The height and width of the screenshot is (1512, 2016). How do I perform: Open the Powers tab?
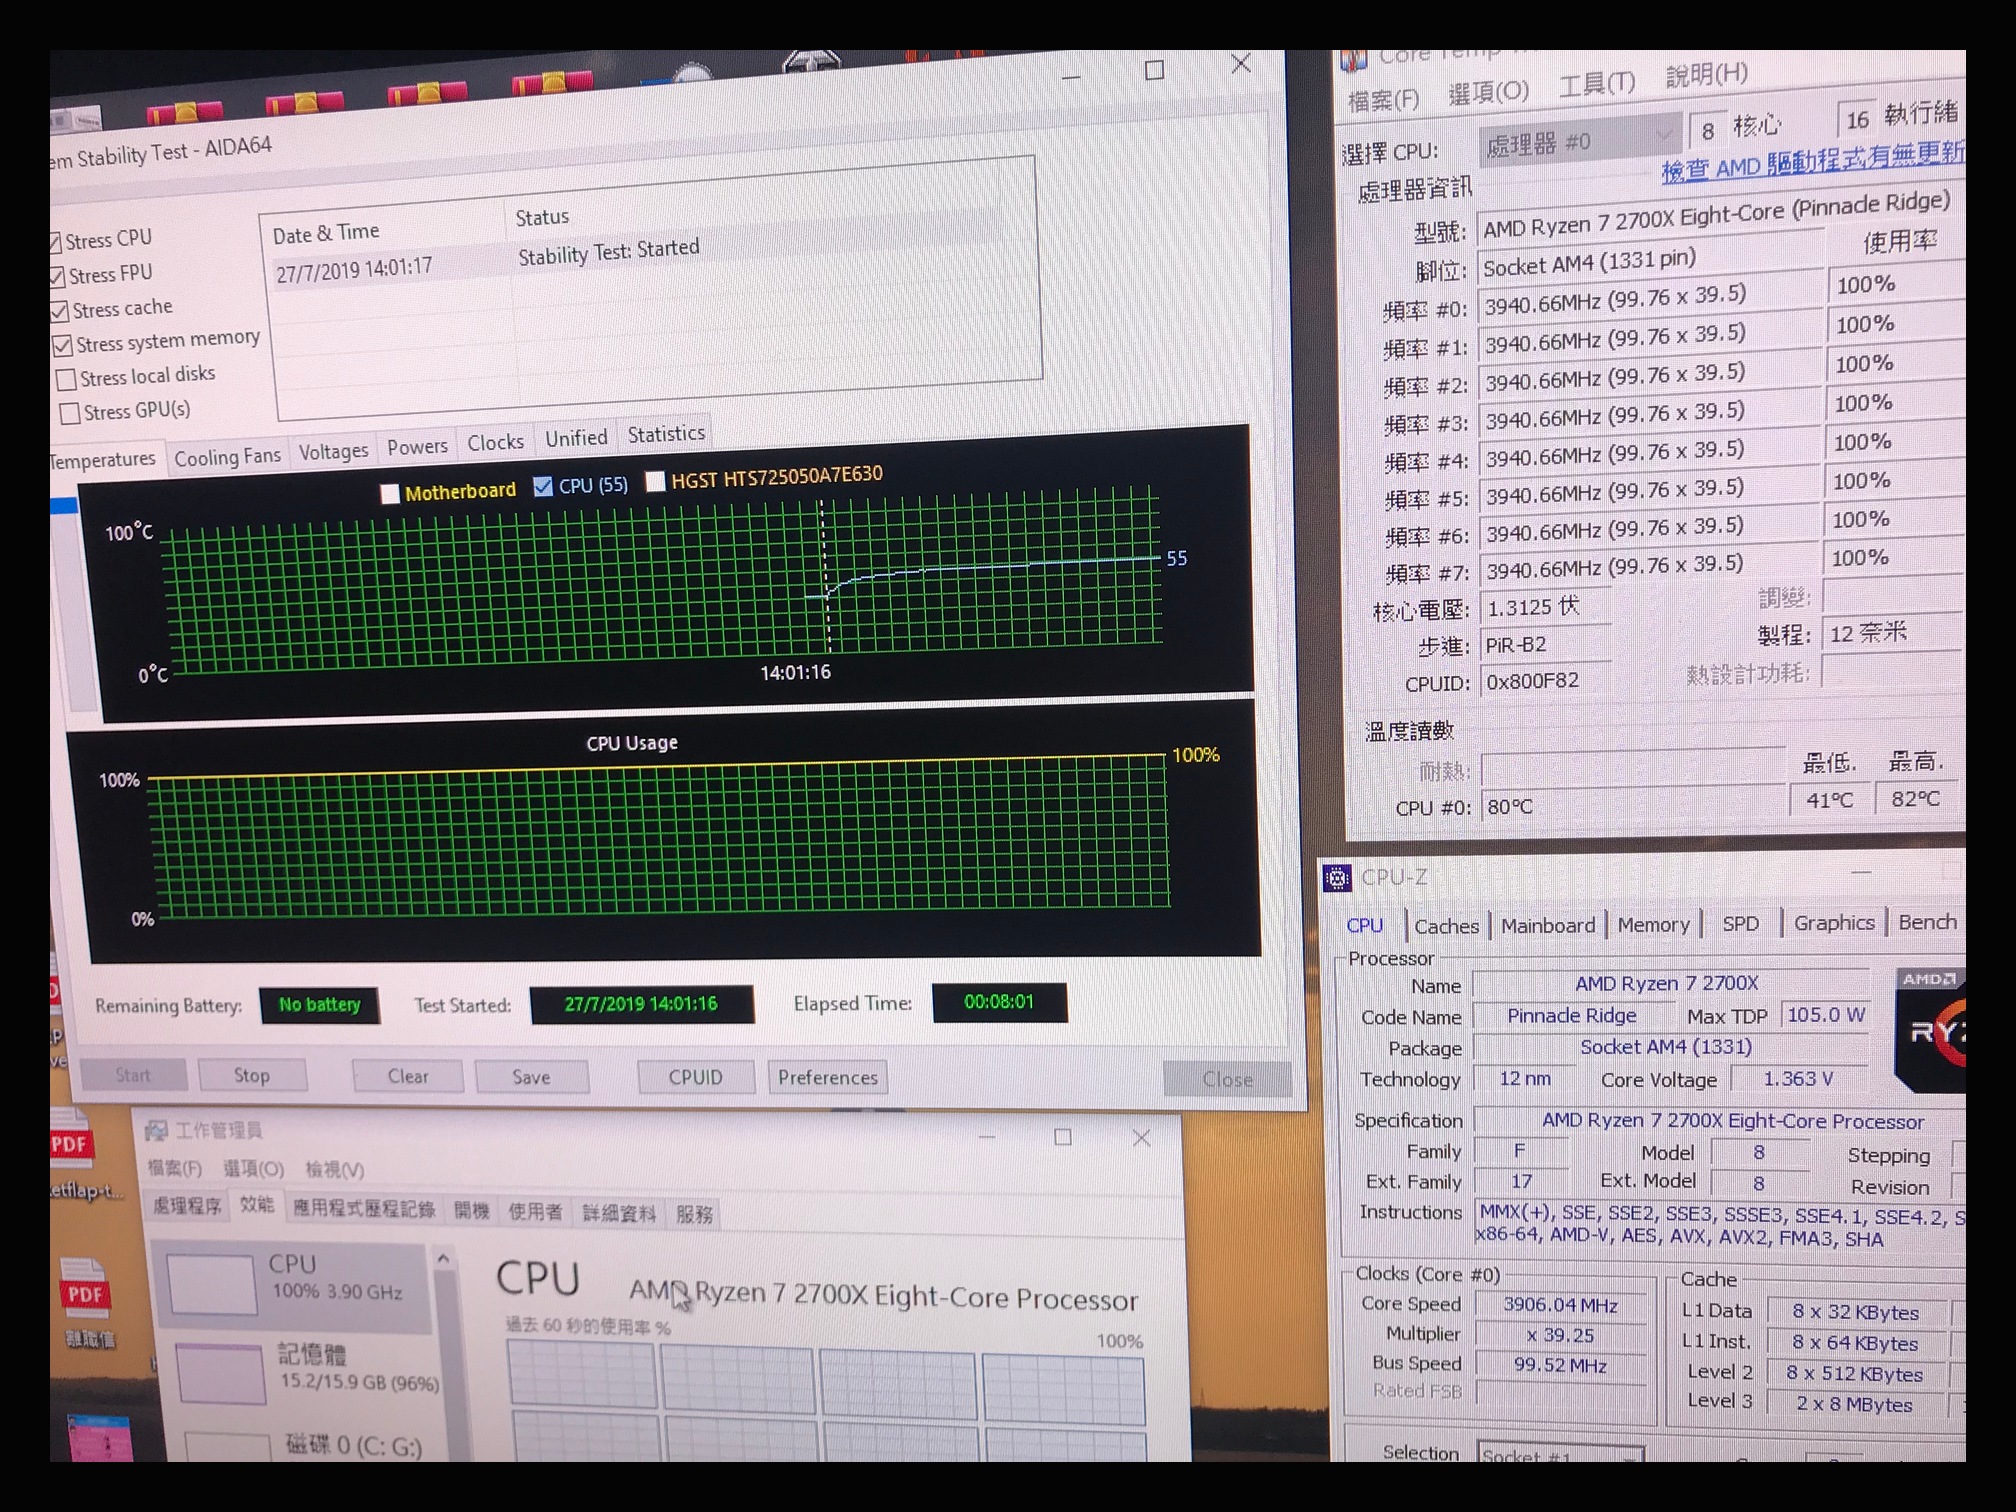[417, 447]
